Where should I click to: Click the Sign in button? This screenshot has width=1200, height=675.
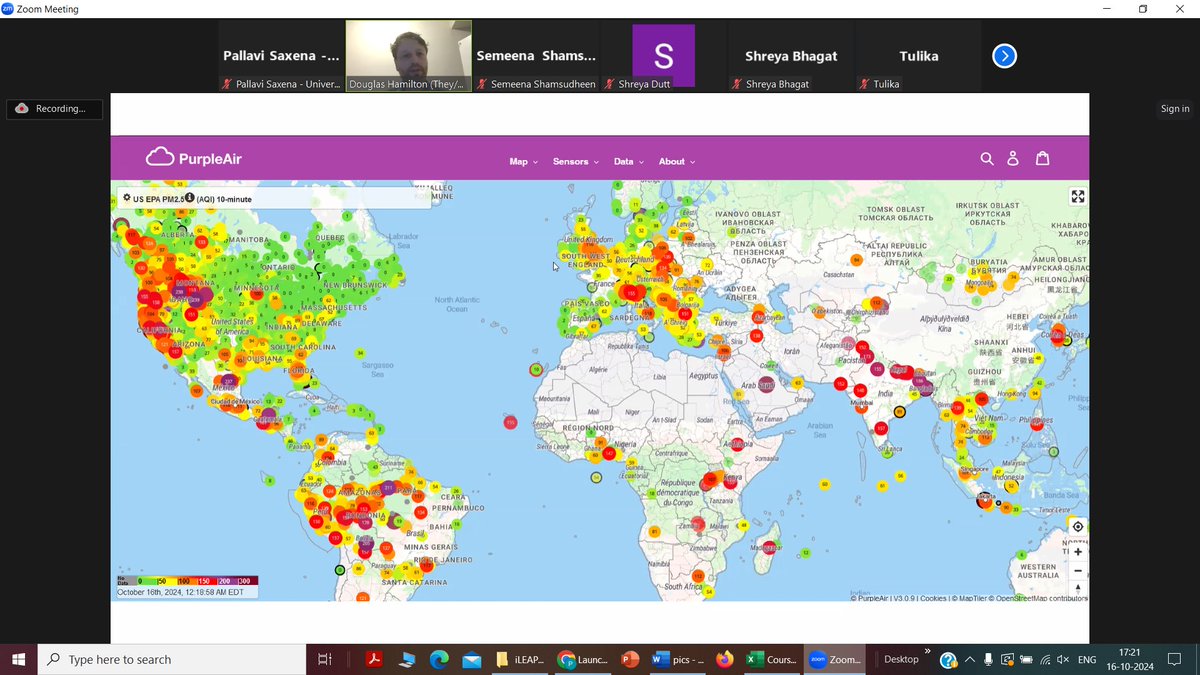pyautogui.click(x=1175, y=109)
